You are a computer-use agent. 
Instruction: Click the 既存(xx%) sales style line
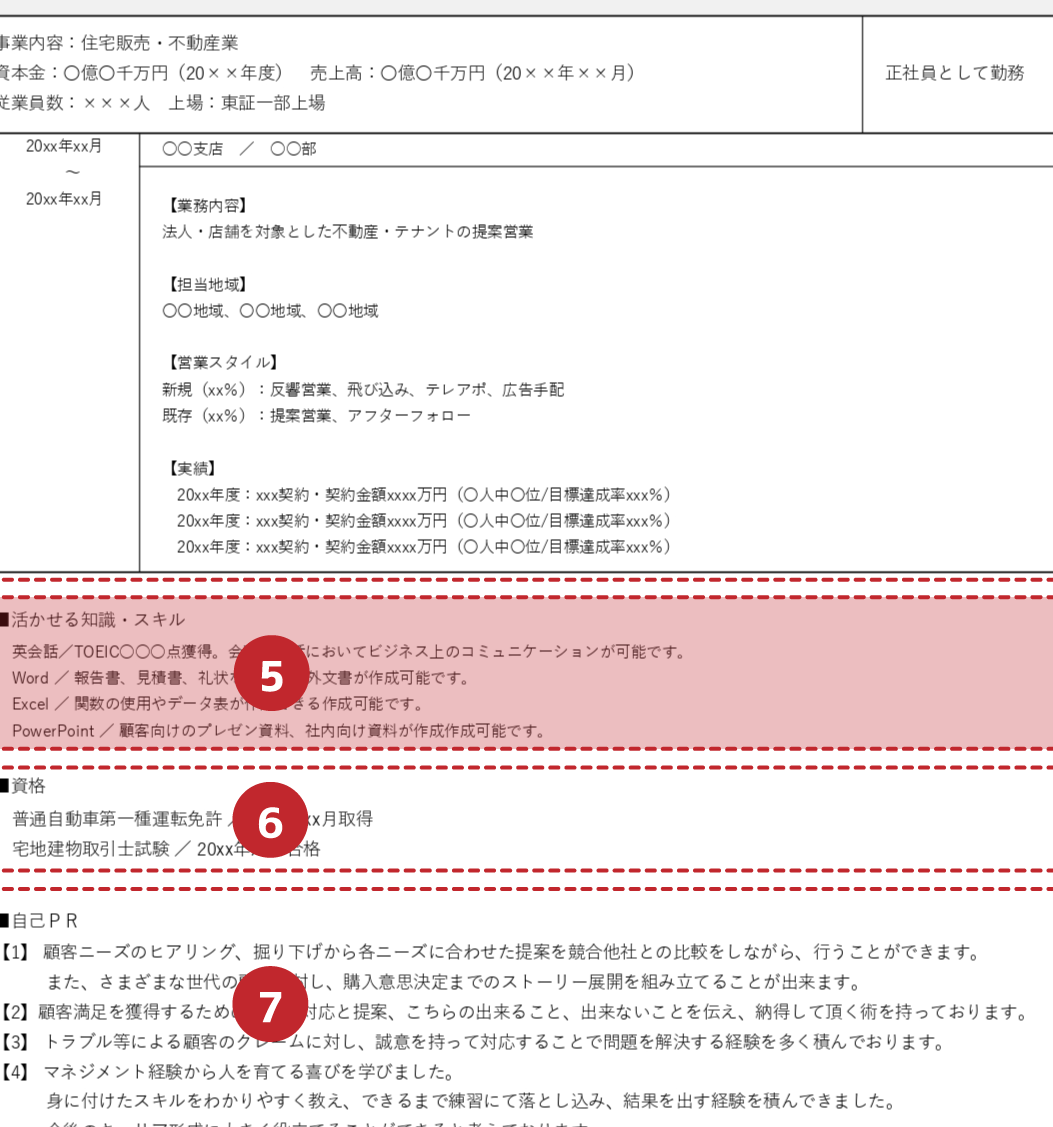coord(316,415)
